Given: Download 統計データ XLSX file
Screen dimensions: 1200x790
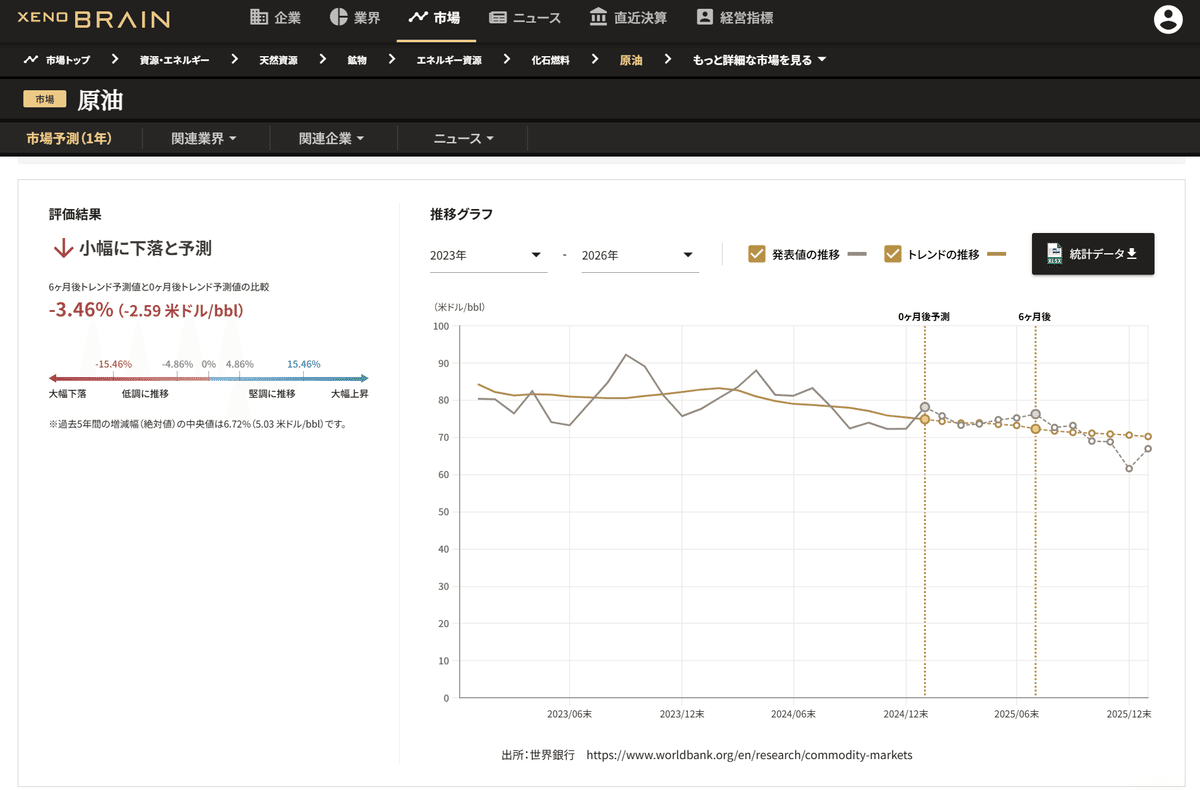Looking at the screenshot, I should click(1092, 254).
